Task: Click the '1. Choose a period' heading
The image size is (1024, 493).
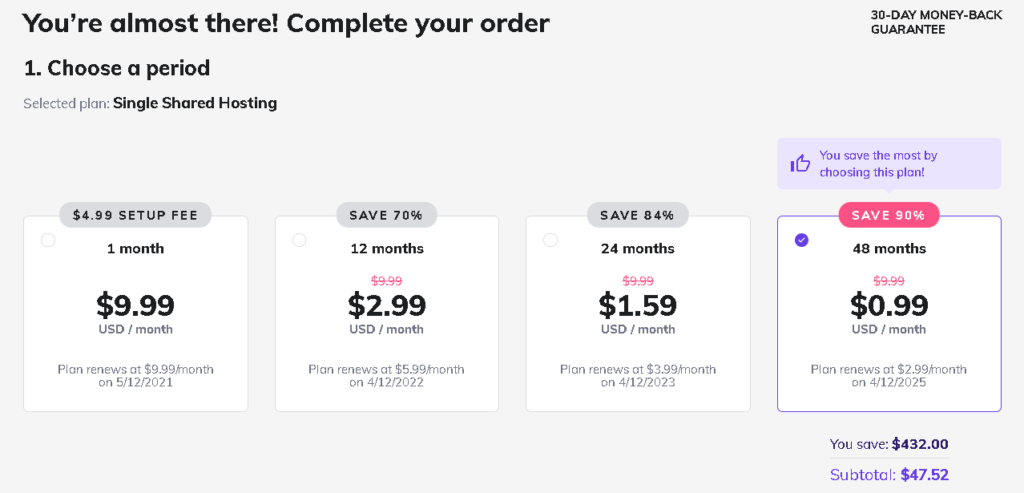Action: tap(117, 68)
